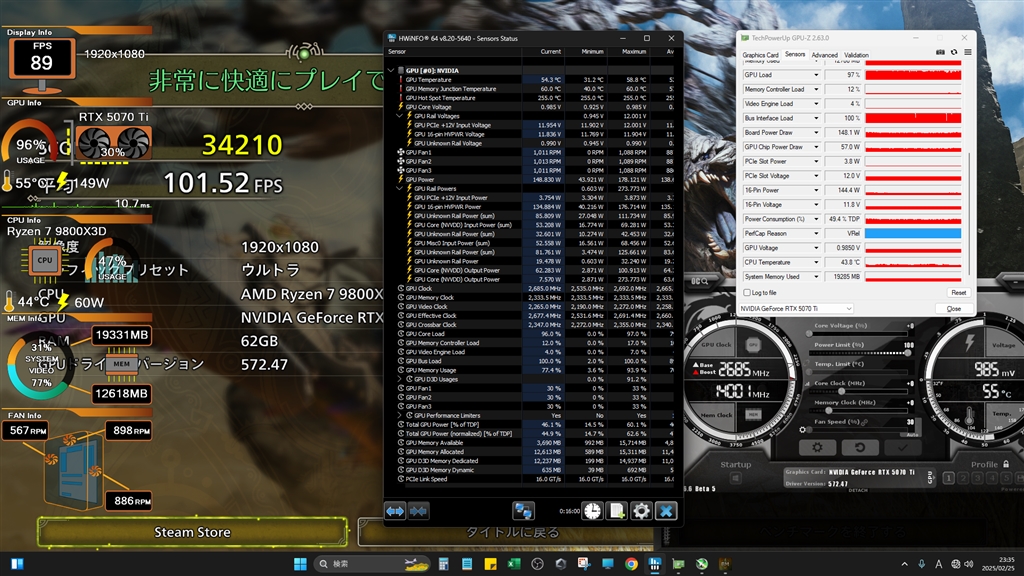
Task: Click the Steam Store button
Action: pos(192,532)
